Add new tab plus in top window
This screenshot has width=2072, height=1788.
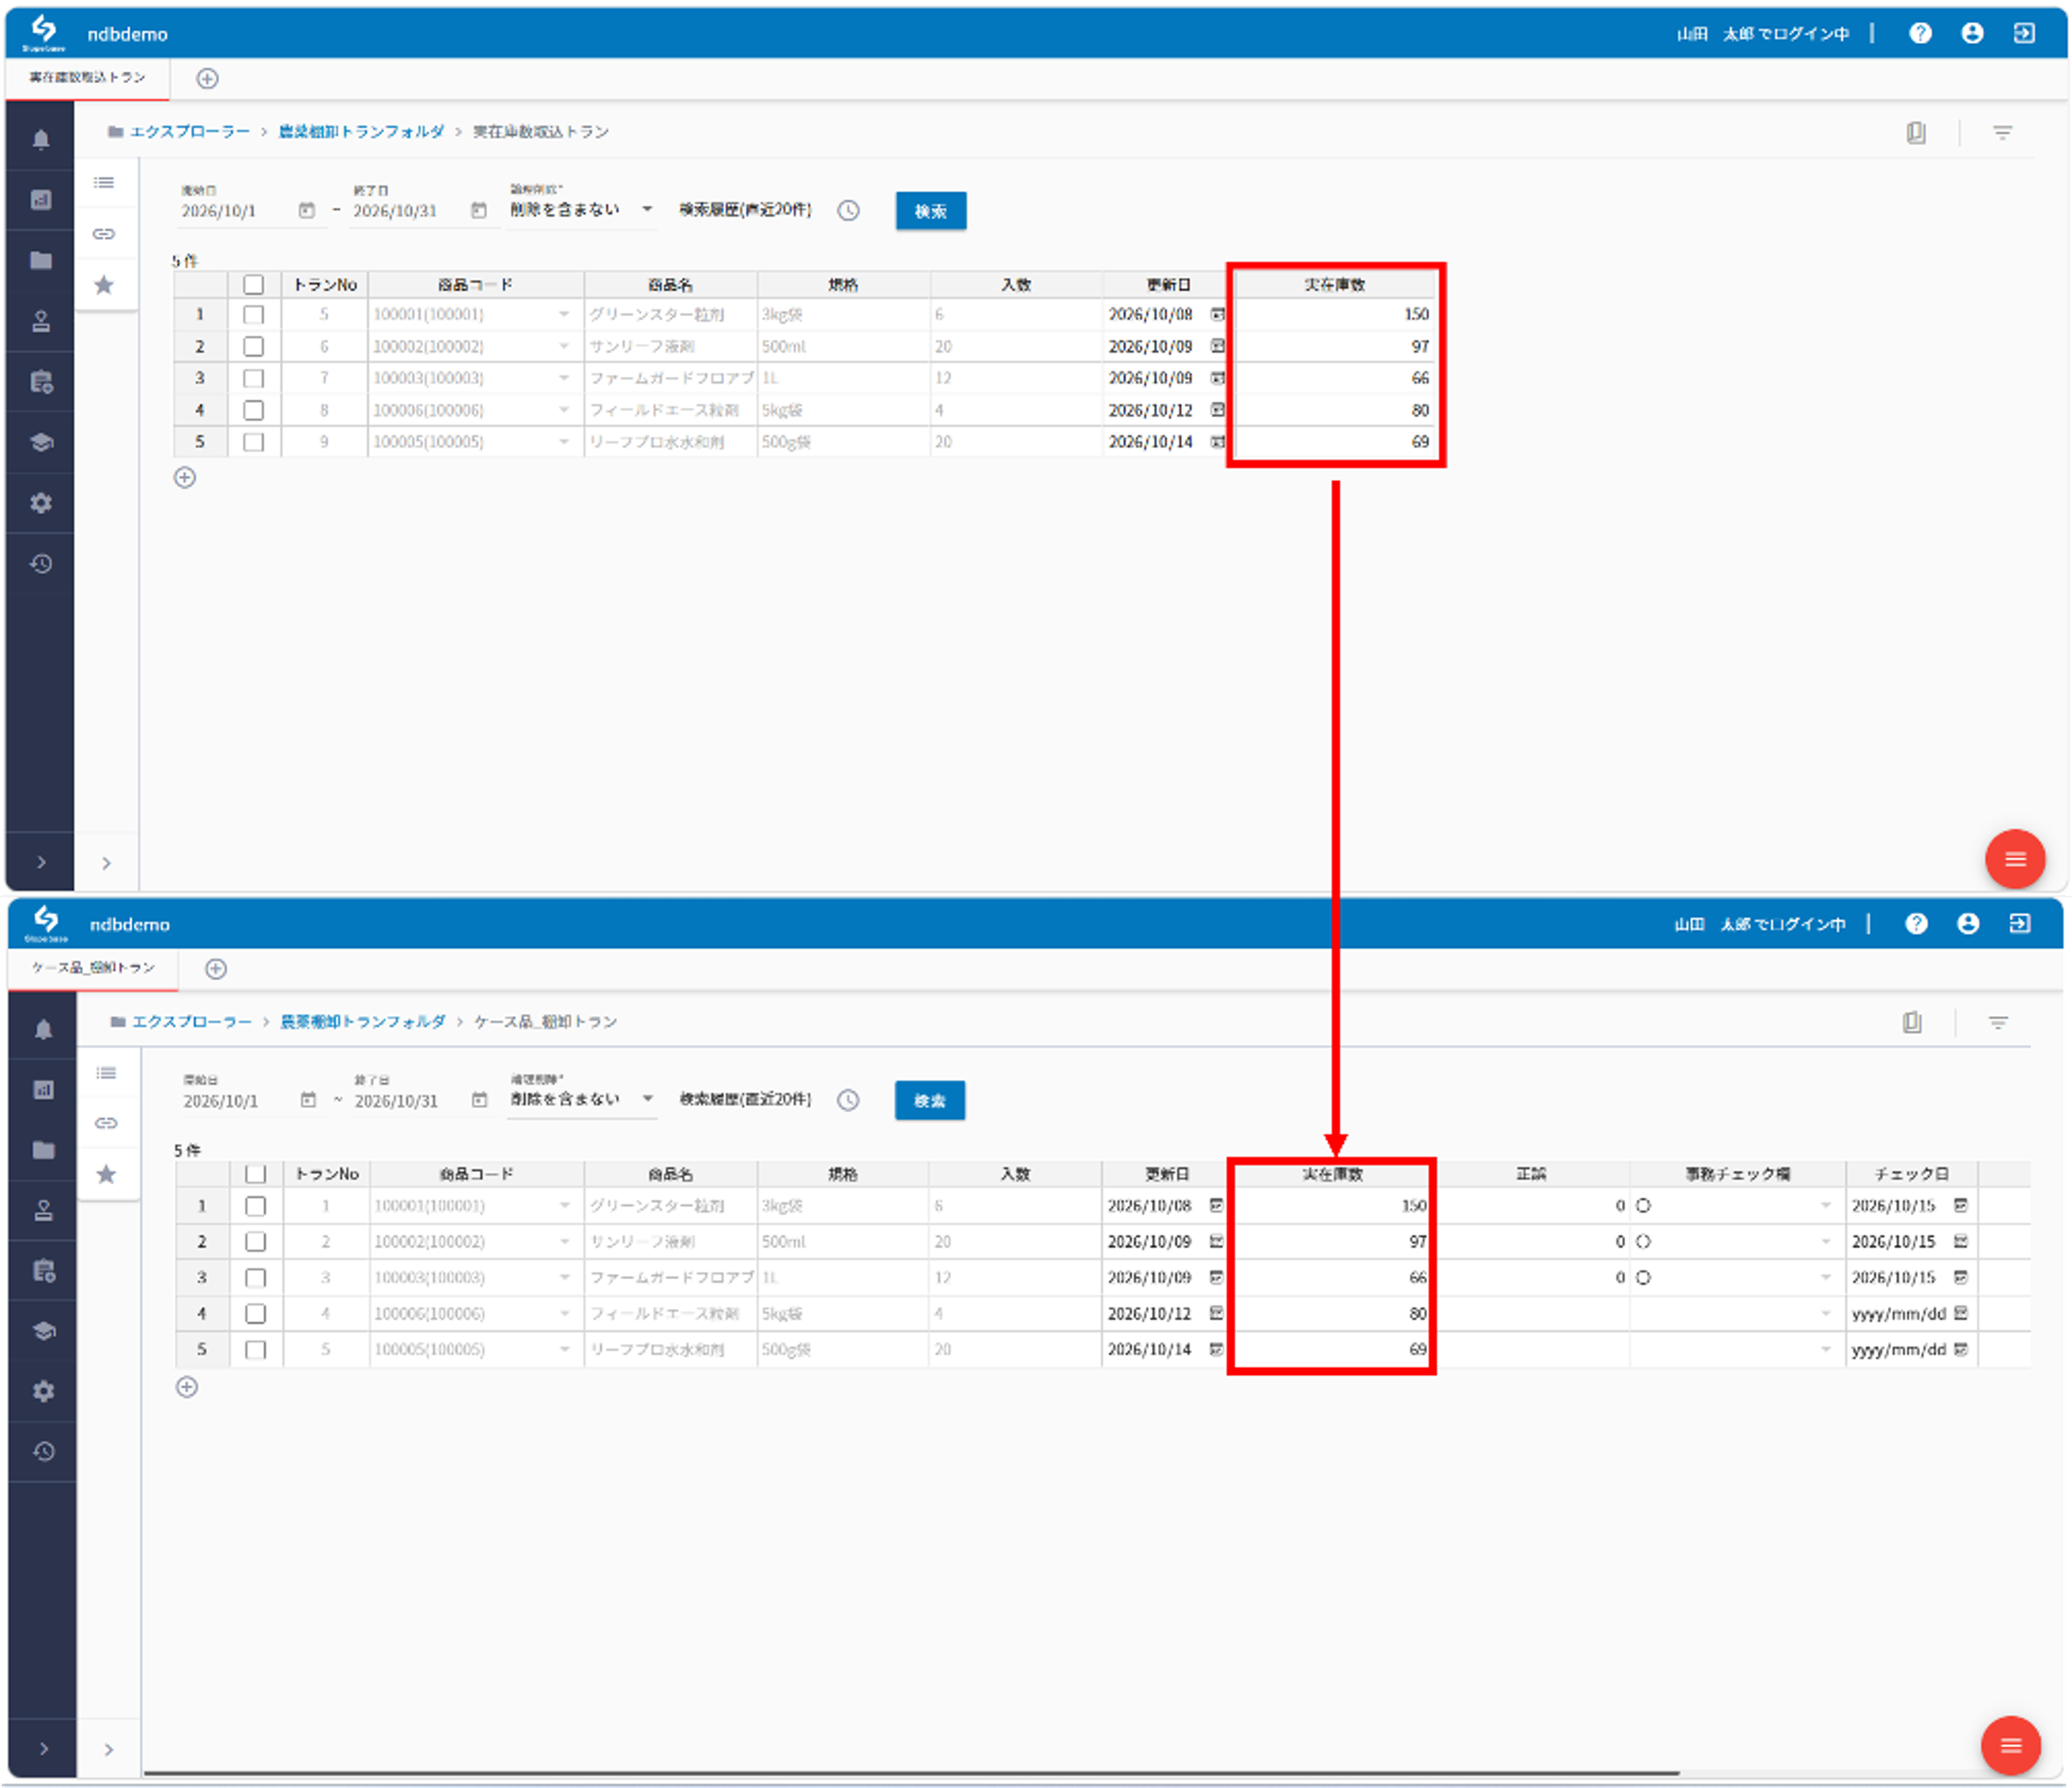(207, 79)
